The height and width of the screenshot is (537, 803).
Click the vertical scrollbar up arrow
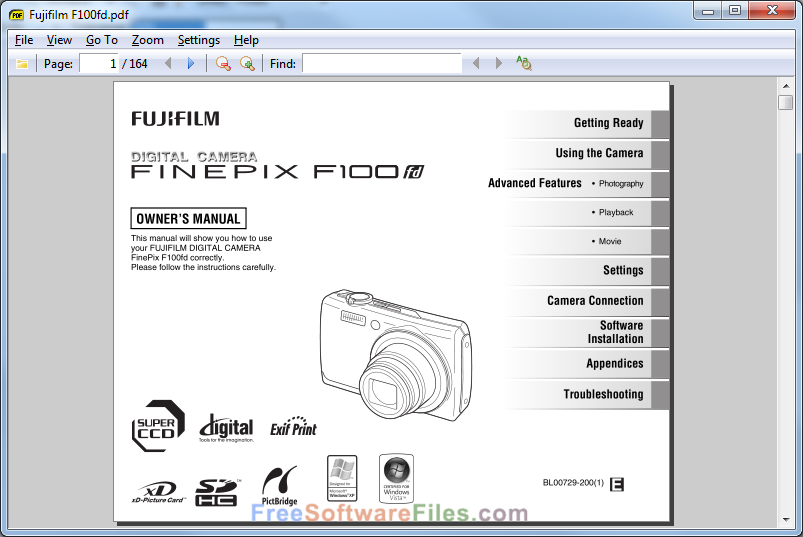click(x=786, y=85)
